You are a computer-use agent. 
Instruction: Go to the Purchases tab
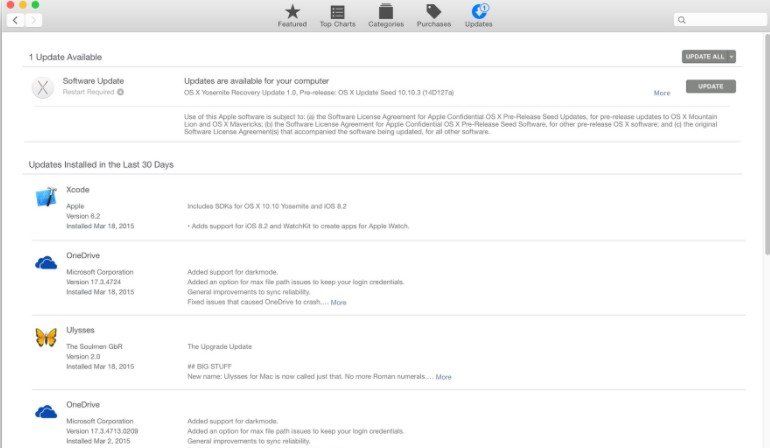(434, 16)
